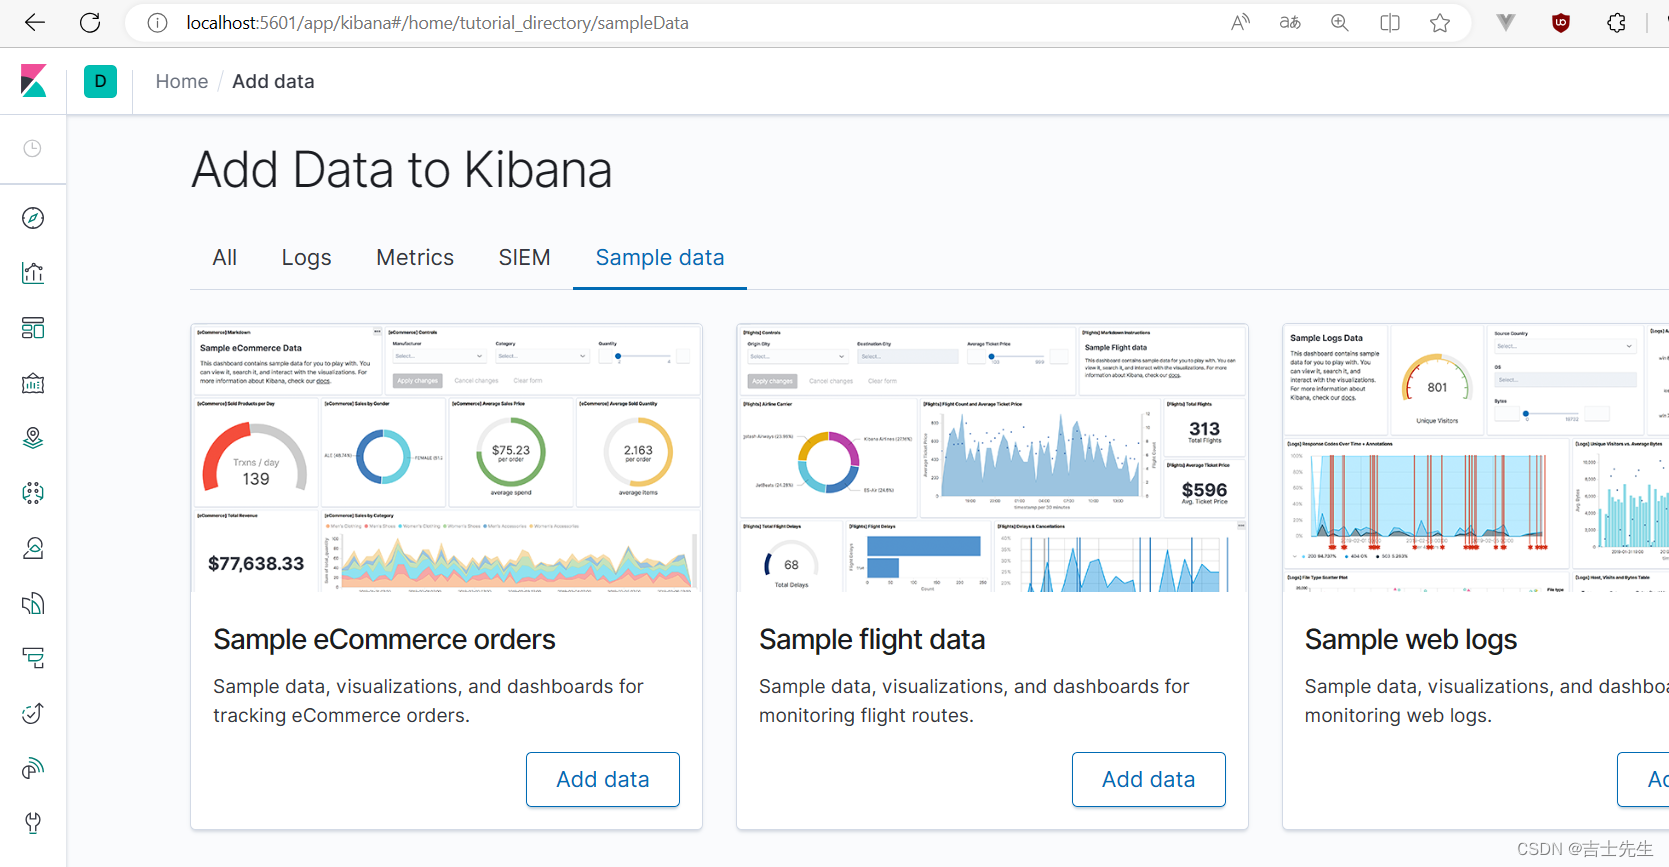Open recently viewed clock icon
Viewport: 1669px width, 867px height.
coord(33,148)
